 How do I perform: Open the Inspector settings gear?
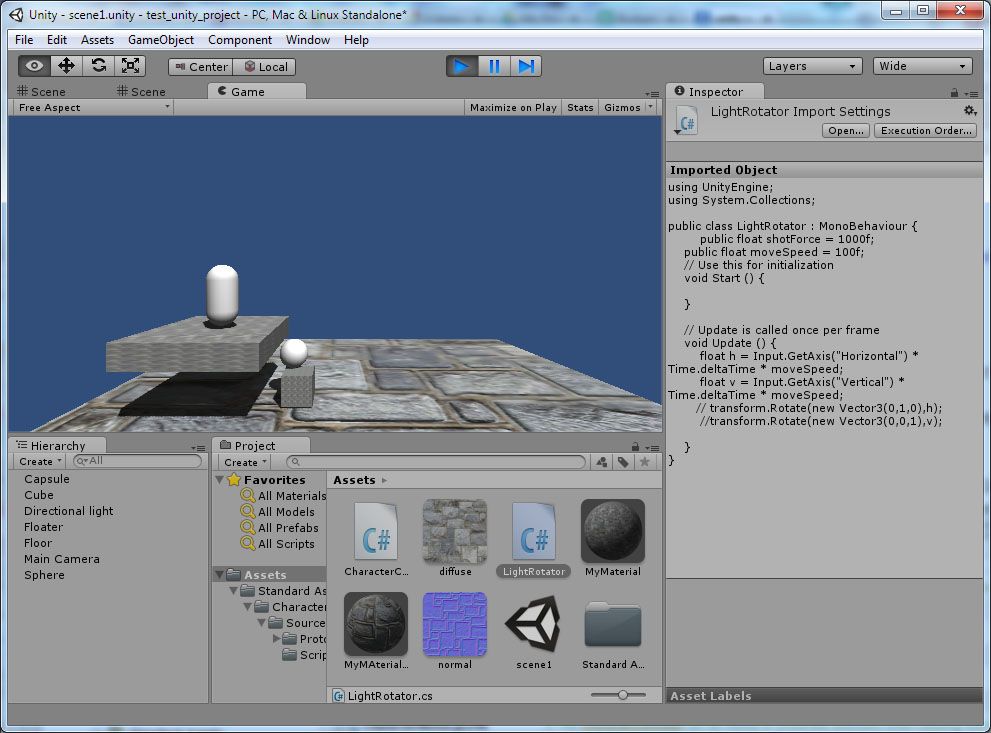pos(970,111)
